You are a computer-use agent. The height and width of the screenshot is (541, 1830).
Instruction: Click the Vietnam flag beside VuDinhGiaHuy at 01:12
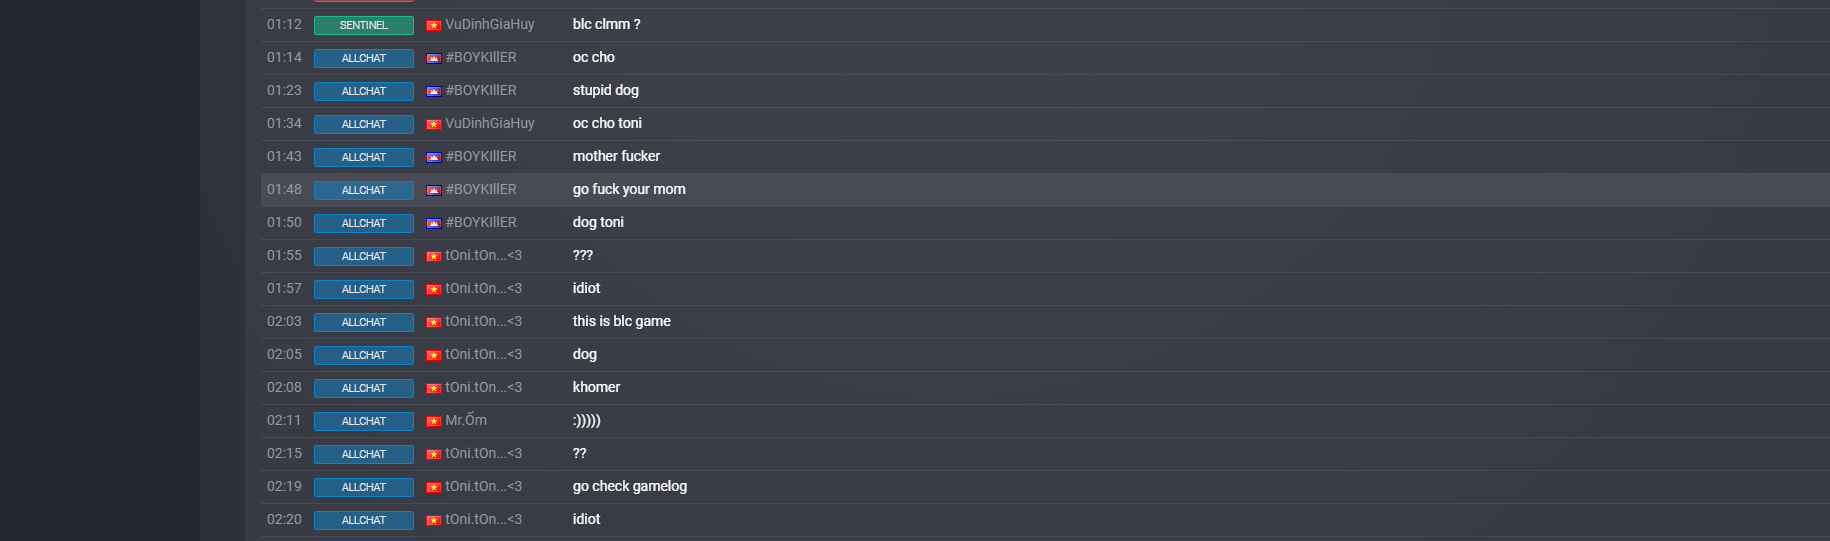point(433,25)
